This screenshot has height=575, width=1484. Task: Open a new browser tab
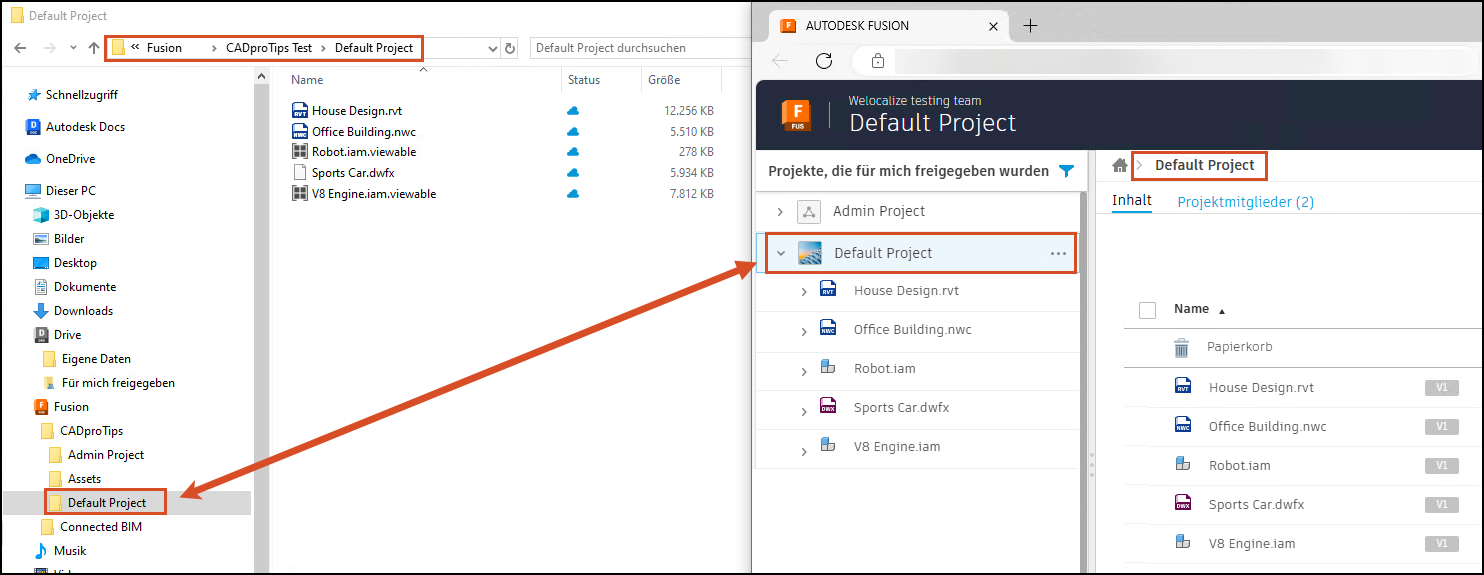1030,26
